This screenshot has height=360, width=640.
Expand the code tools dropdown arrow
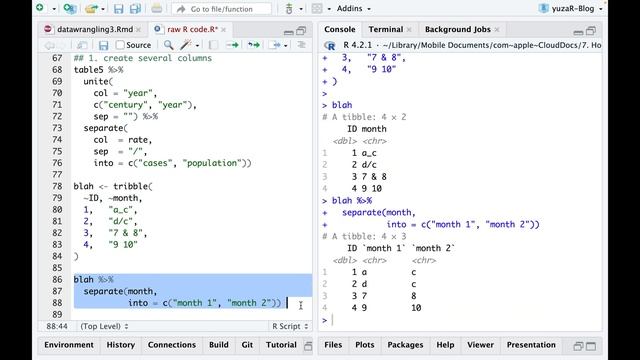point(197,46)
